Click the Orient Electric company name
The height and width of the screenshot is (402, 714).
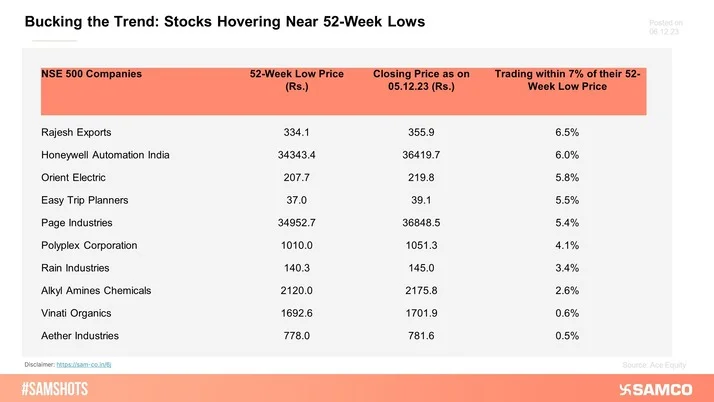point(74,177)
